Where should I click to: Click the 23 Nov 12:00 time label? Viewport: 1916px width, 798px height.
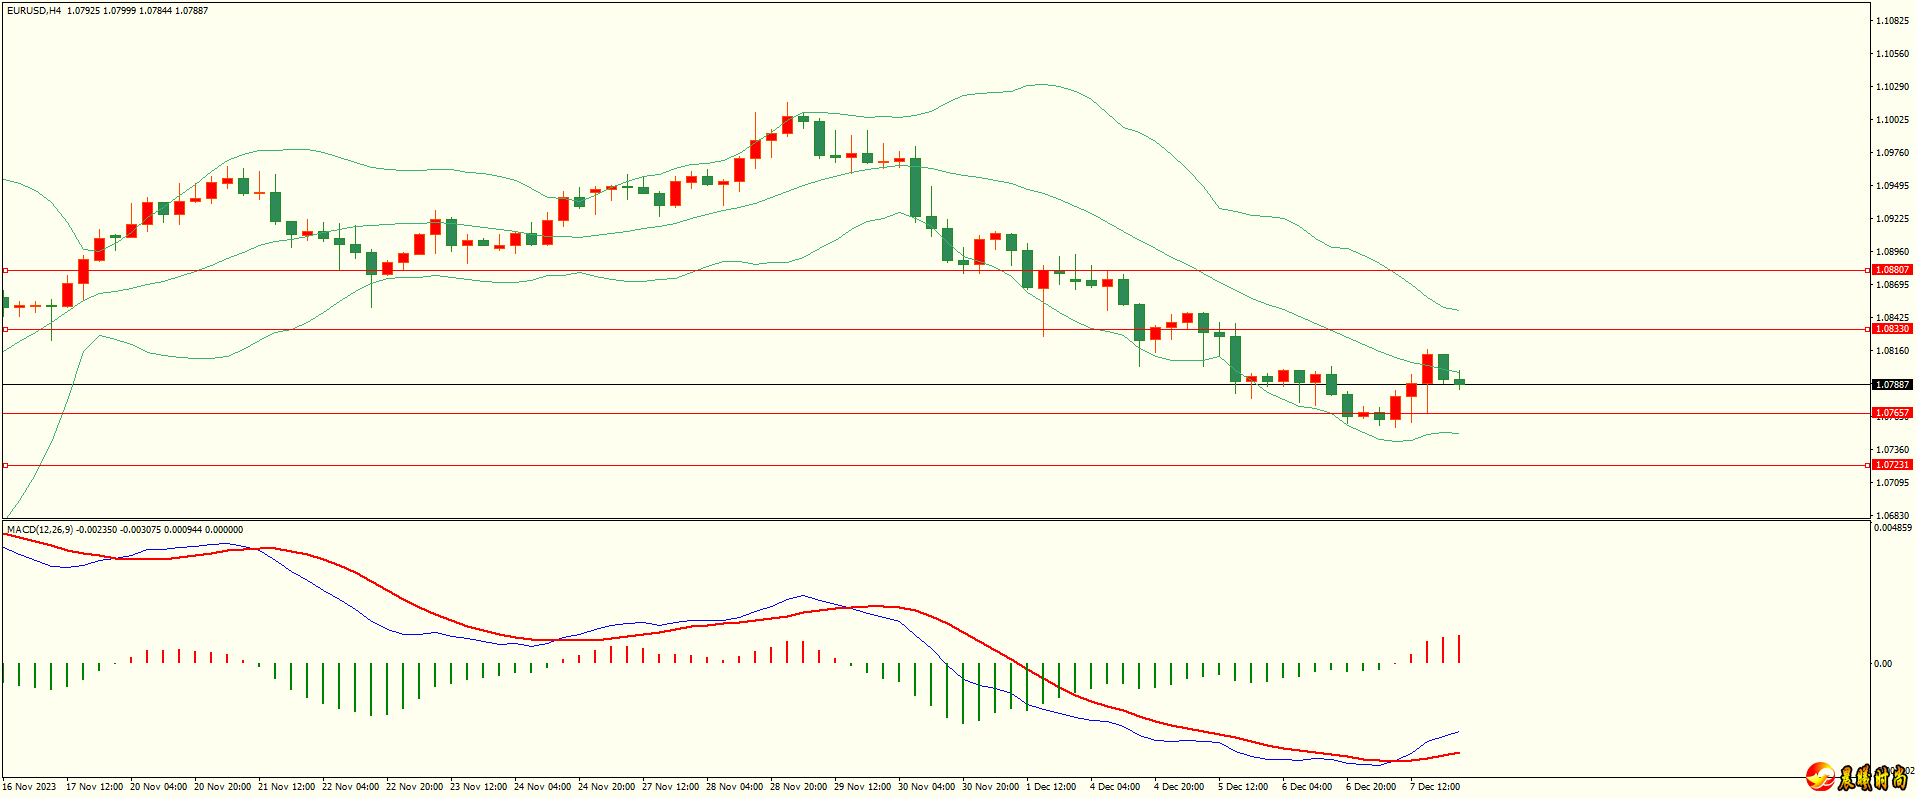click(478, 787)
